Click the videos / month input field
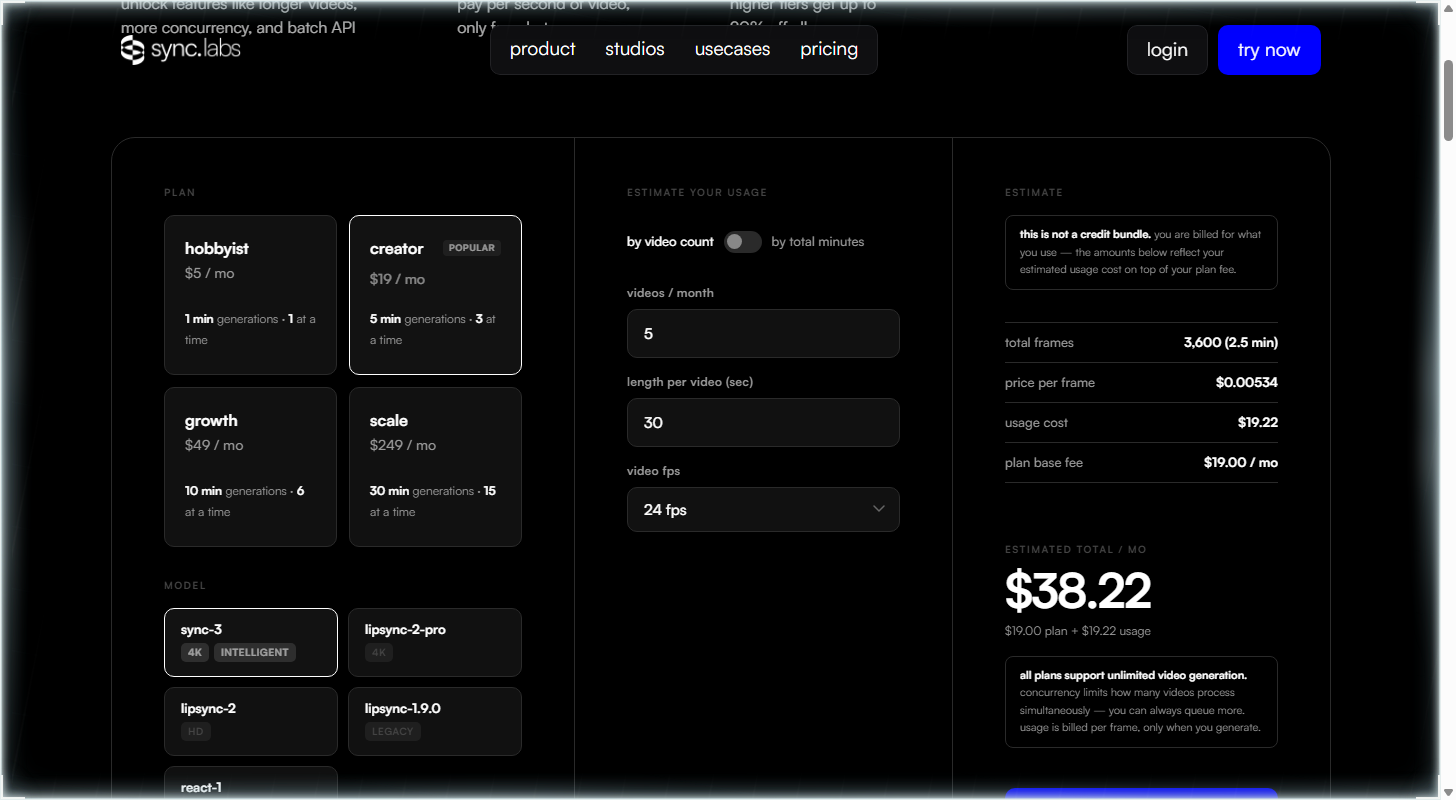The height and width of the screenshot is (800, 1456). [x=763, y=334]
